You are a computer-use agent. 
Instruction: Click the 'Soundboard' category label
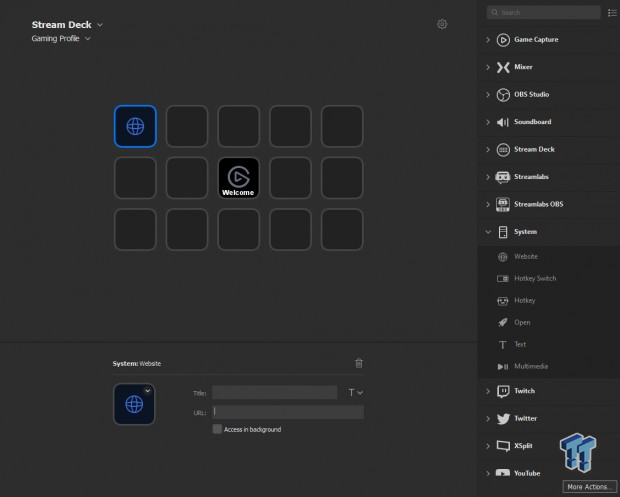533,122
